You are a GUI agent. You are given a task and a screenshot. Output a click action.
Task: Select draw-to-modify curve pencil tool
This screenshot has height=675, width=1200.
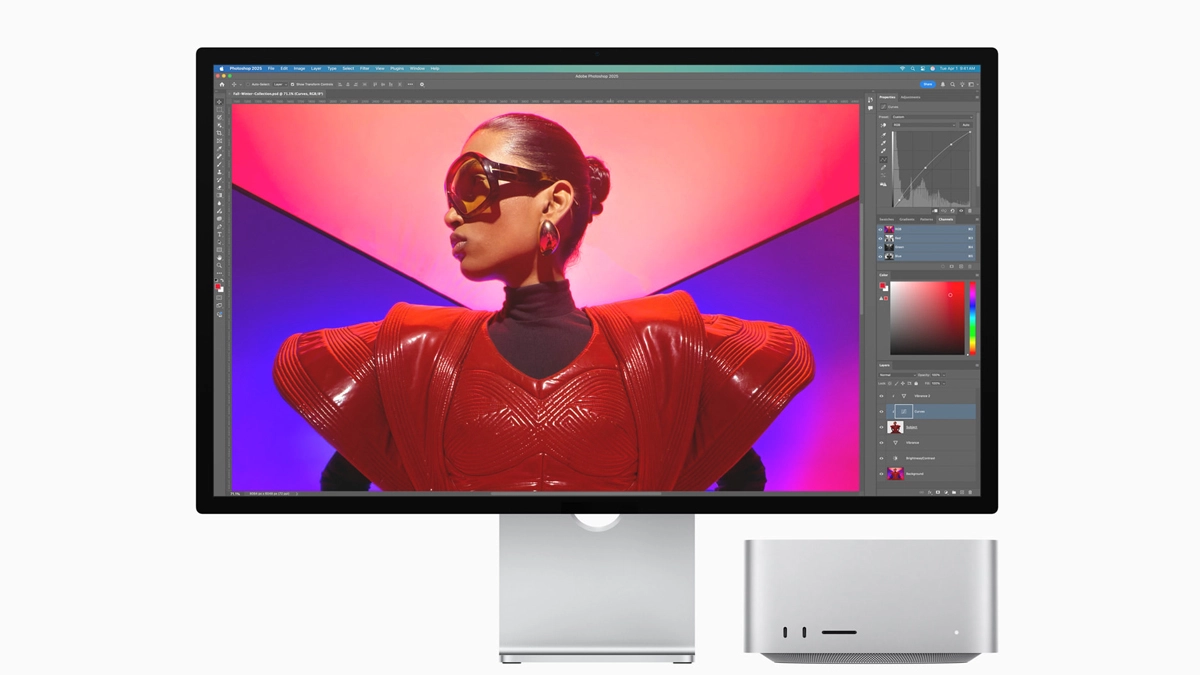[x=883, y=167]
